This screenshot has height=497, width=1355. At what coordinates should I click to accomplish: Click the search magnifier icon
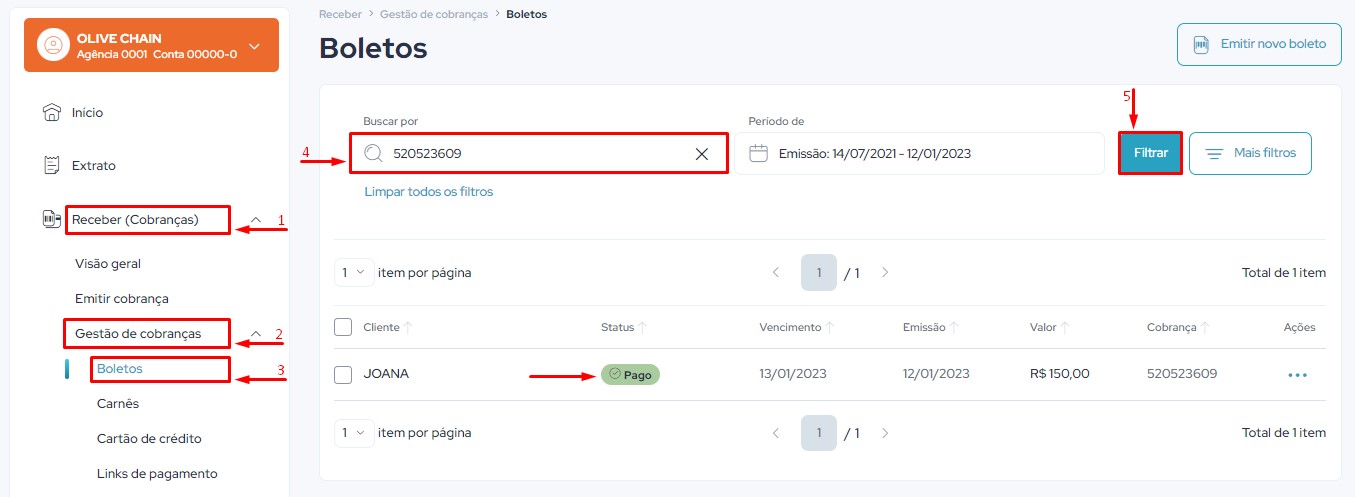pos(373,154)
